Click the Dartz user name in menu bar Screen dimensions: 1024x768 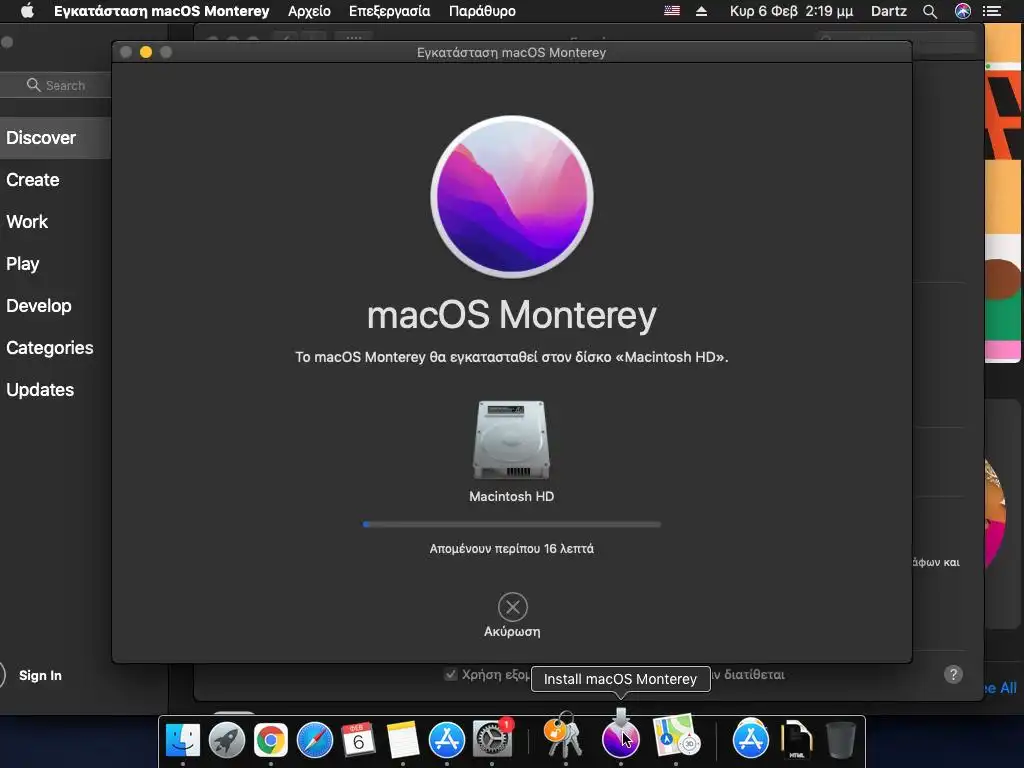point(889,11)
